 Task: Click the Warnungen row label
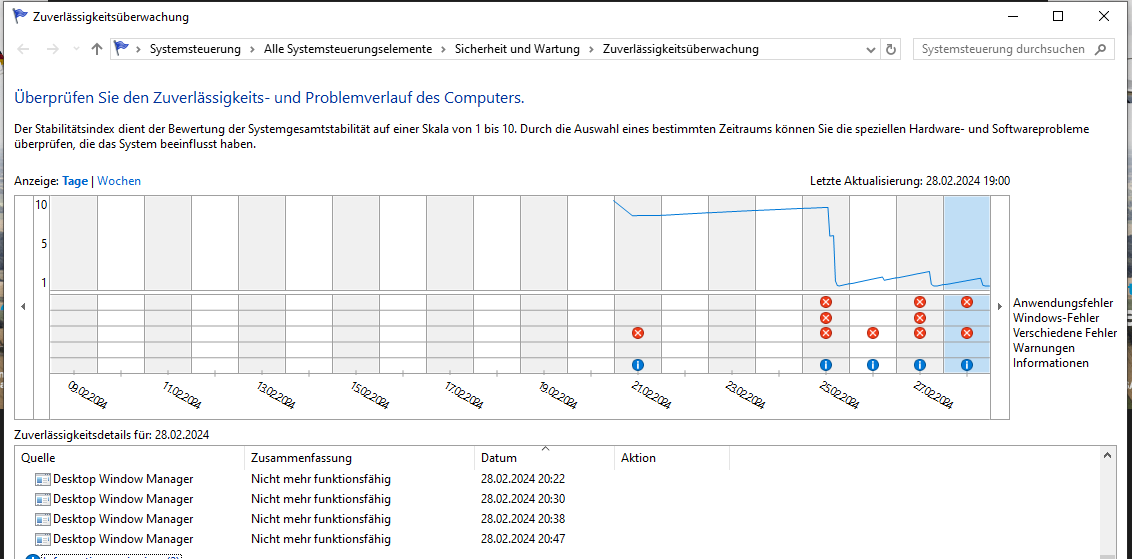[1044, 348]
